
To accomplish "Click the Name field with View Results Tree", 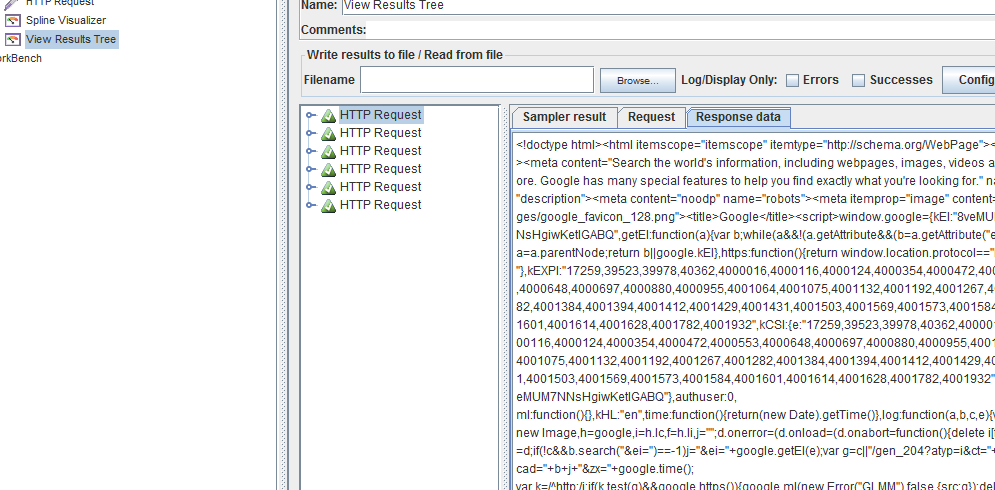I will 668,6.
